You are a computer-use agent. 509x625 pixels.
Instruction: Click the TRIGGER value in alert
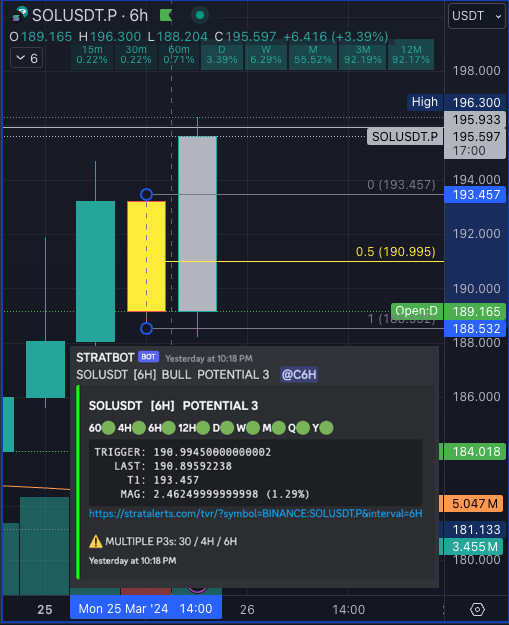click(x=212, y=452)
